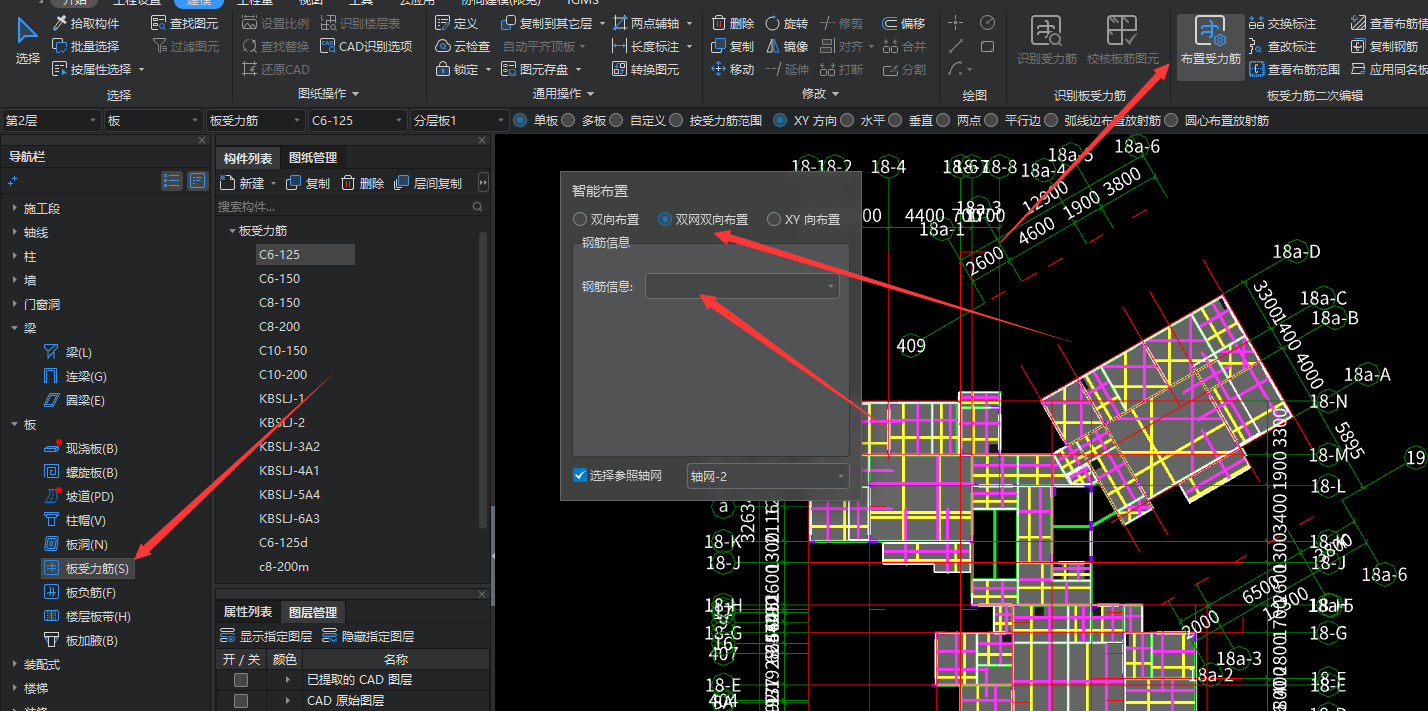This screenshot has height=711, width=1428.
Task: Select 板负筋(F) in navigation tree
Action: (x=82, y=592)
